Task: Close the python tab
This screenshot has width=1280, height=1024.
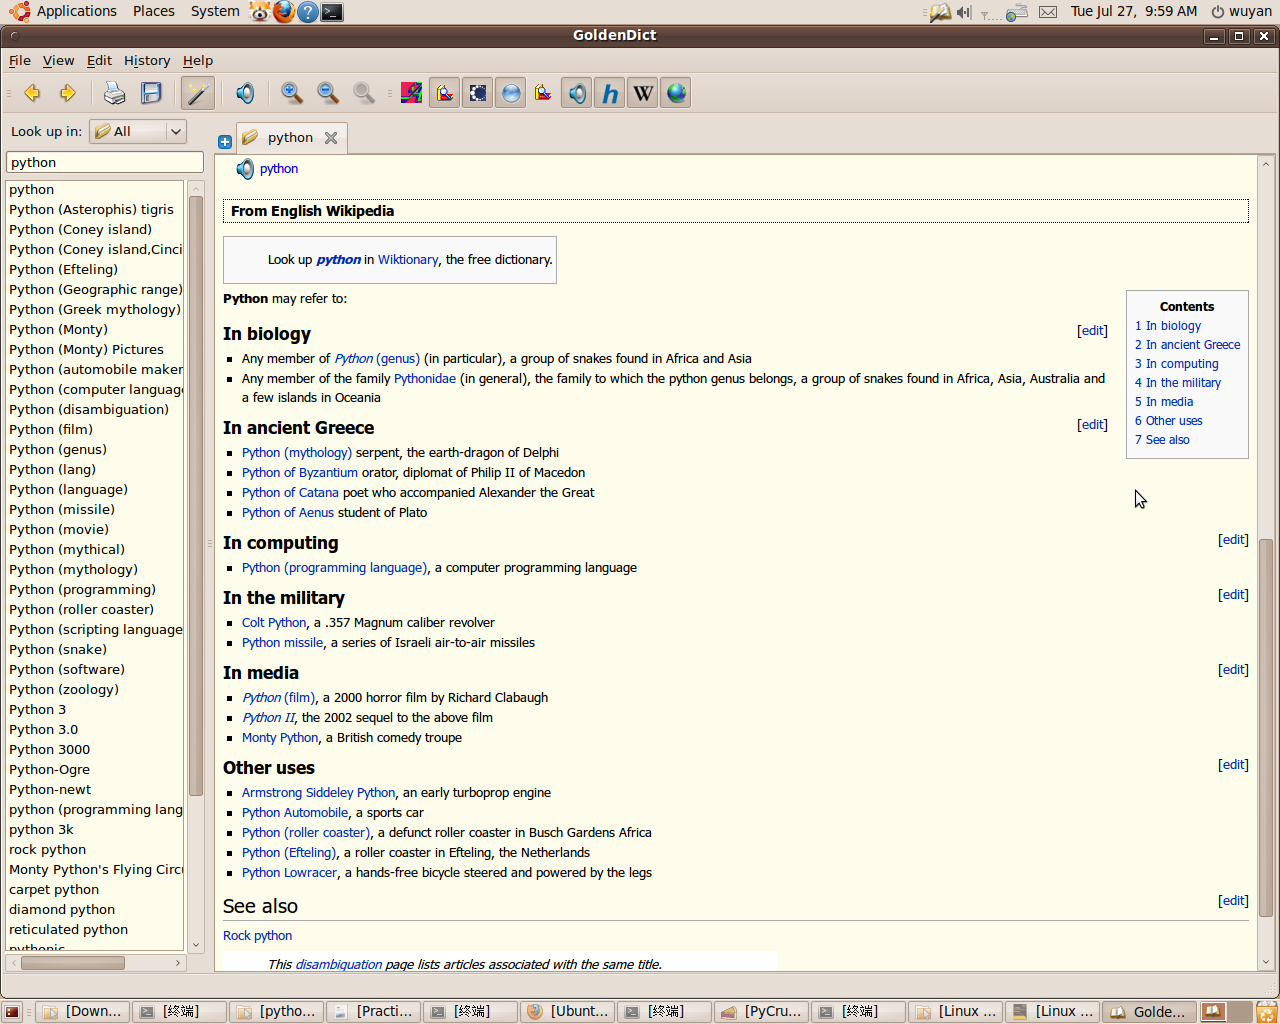Action: (x=331, y=138)
